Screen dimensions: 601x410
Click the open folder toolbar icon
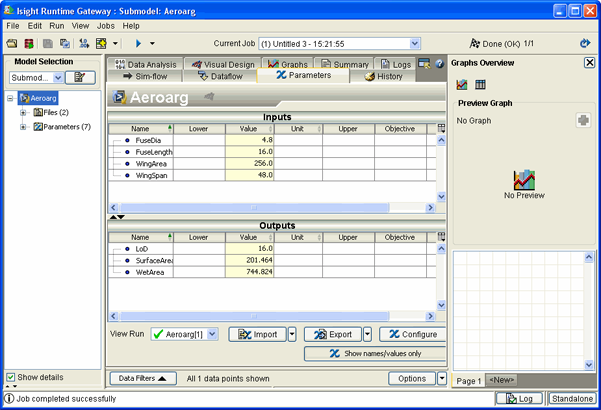point(12,44)
